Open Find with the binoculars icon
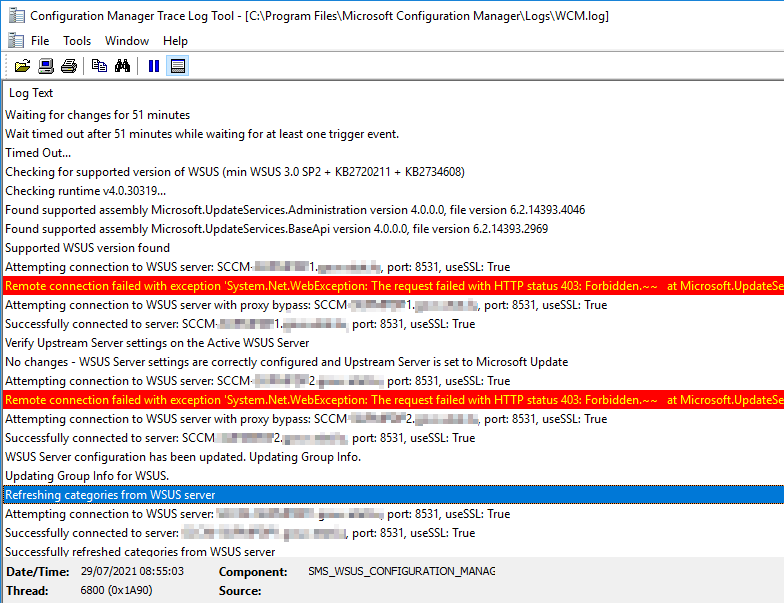Screen dimensions: 784x603 [123, 66]
